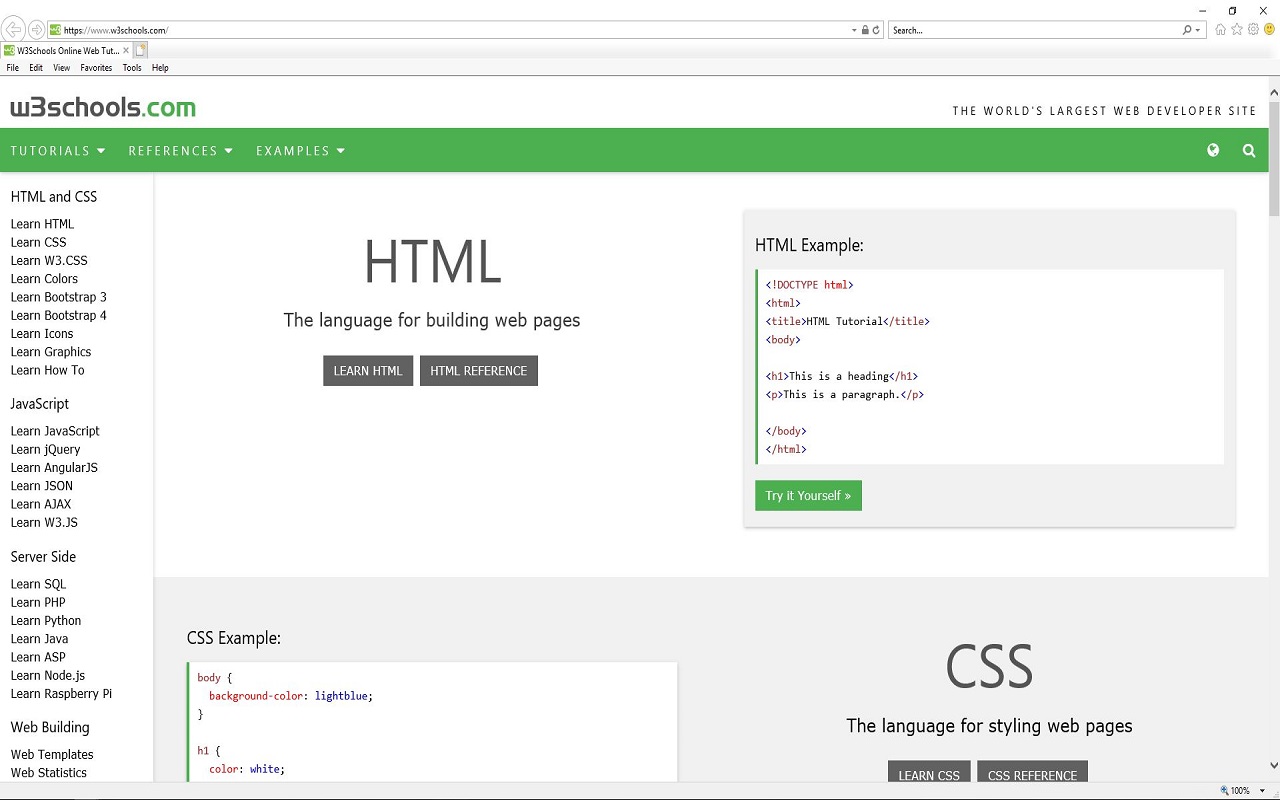
Task: Open the Tools menu
Action: (132, 68)
